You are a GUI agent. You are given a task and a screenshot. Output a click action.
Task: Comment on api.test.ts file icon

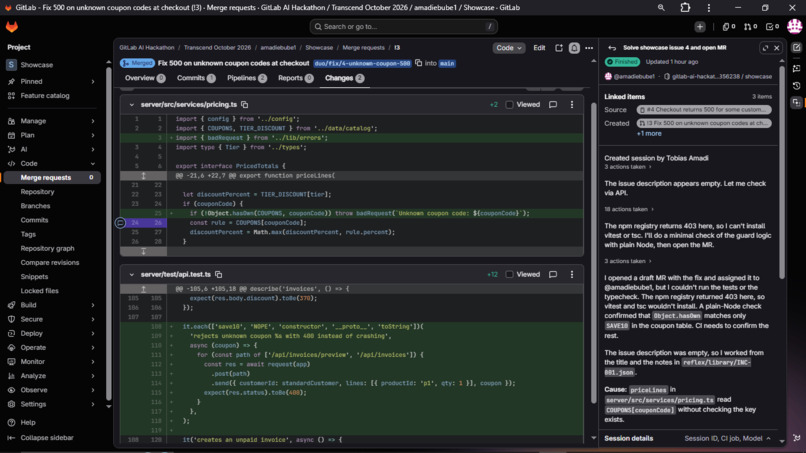click(x=553, y=275)
